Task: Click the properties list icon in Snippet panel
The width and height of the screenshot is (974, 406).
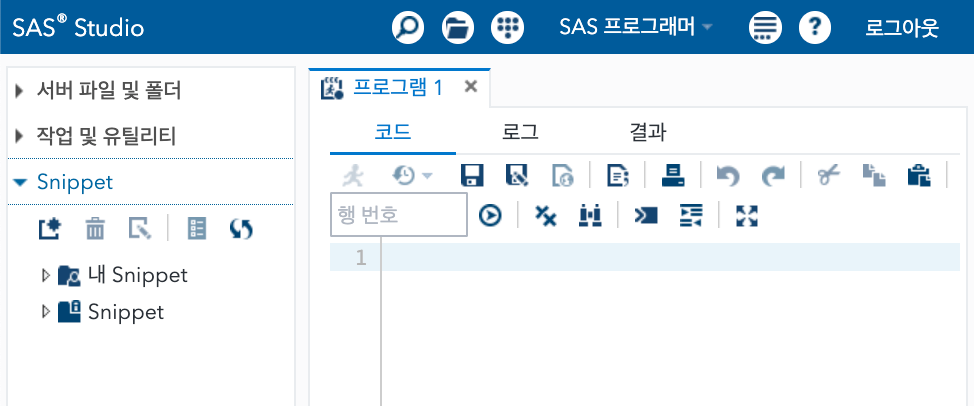Action: pyautogui.click(x=197, y=230)
